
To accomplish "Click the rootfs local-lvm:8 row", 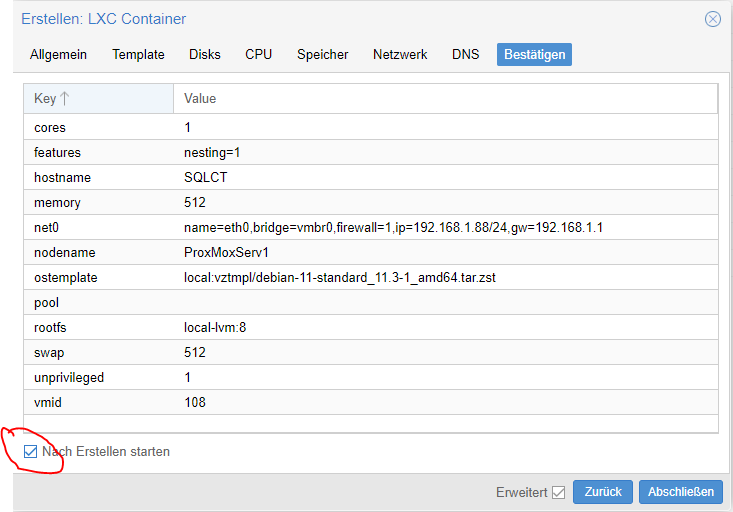I will pyautogui.click(x=371, y=327).
